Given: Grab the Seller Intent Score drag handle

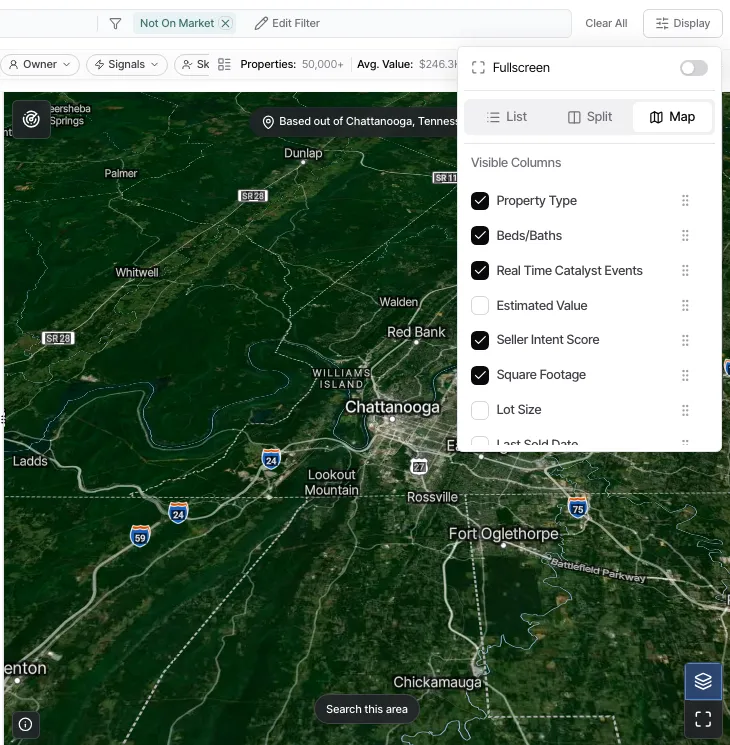Looking at the screenshot, I should click(x=685, y=340).
